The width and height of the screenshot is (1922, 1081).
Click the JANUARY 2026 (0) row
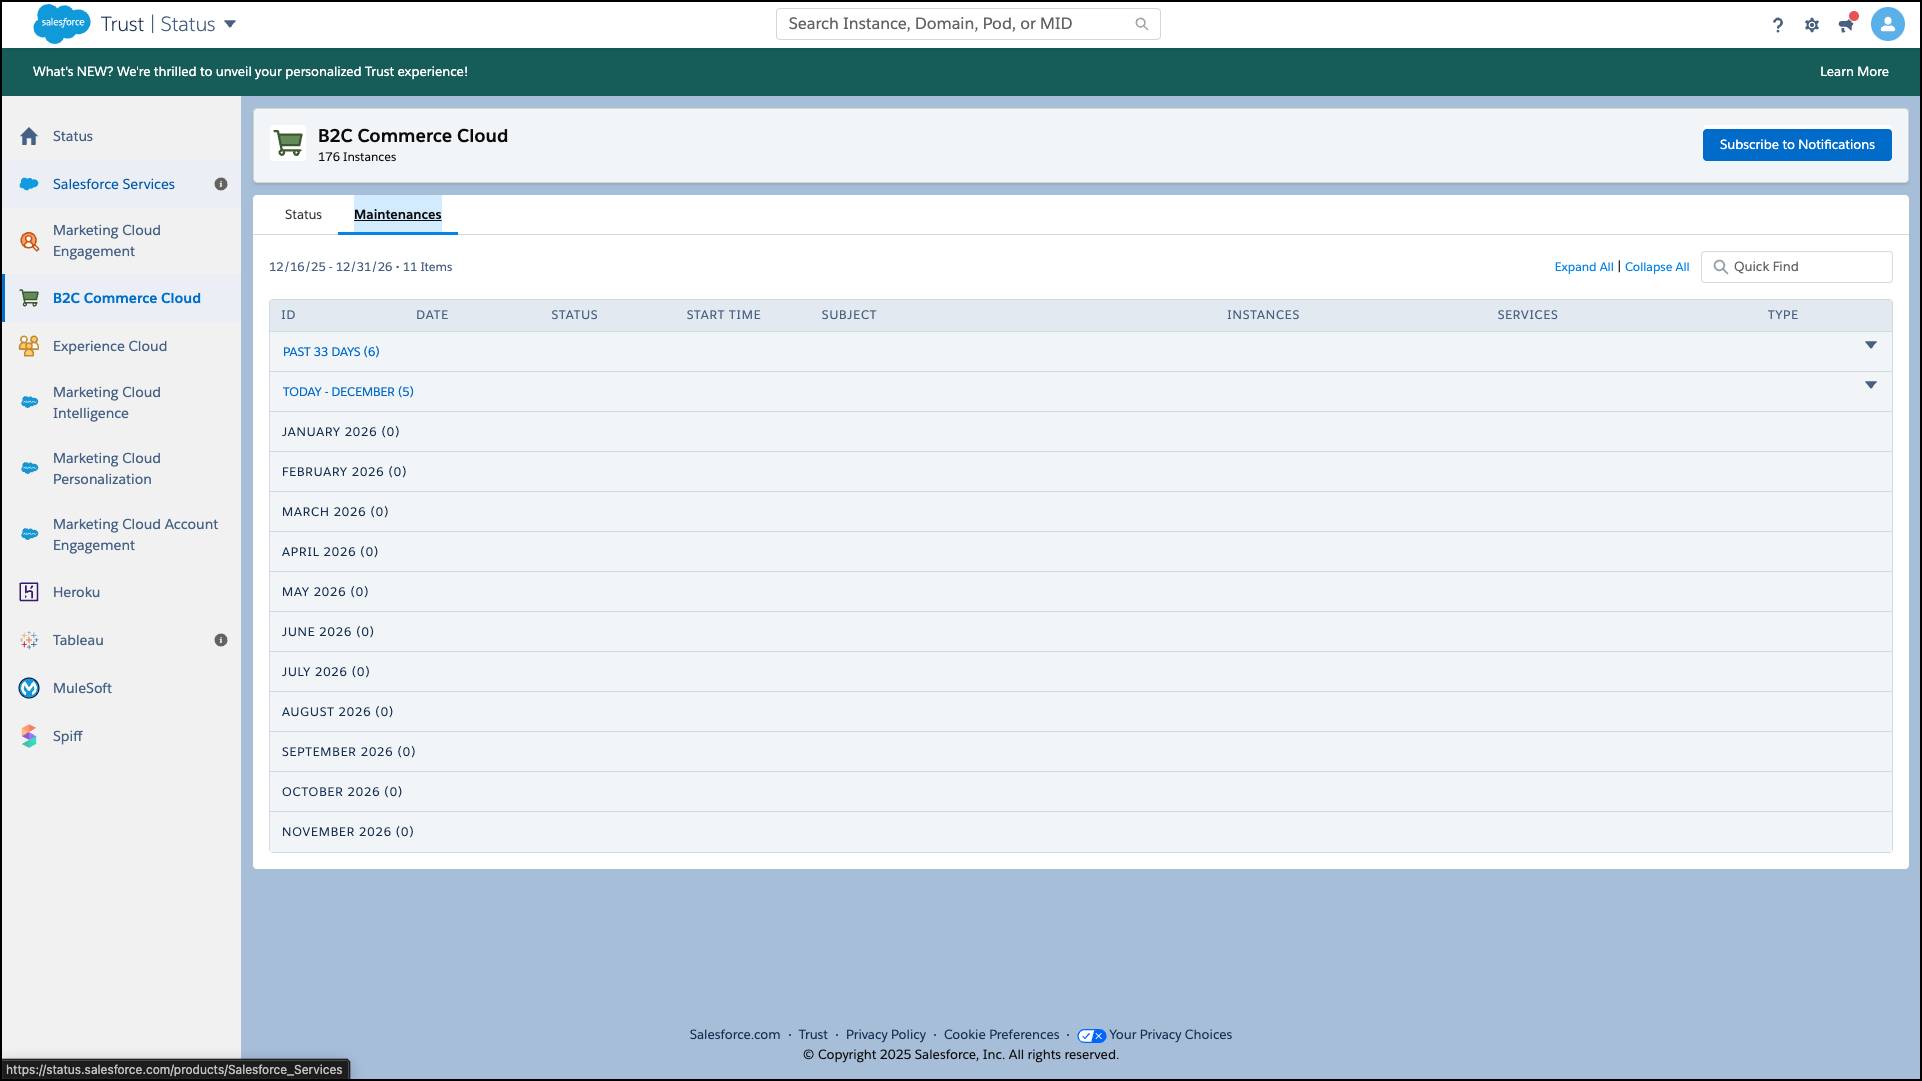1080,432
